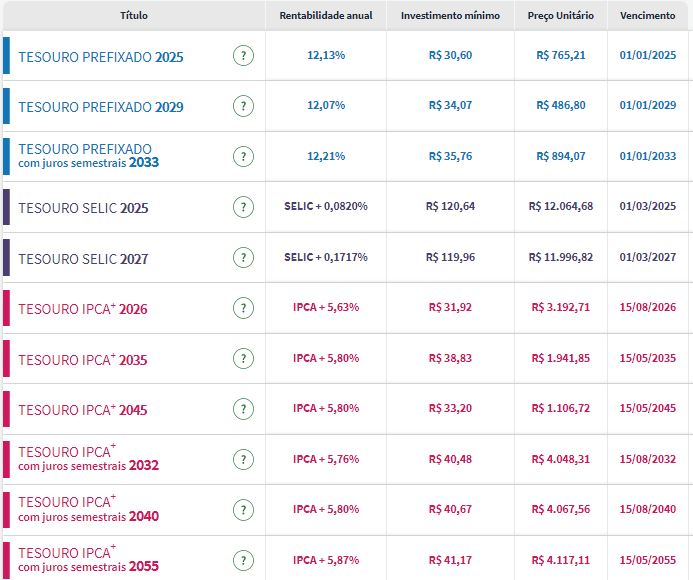Select Tesouro IPCA+ 2026 title
693x580 pixels.
83,309
